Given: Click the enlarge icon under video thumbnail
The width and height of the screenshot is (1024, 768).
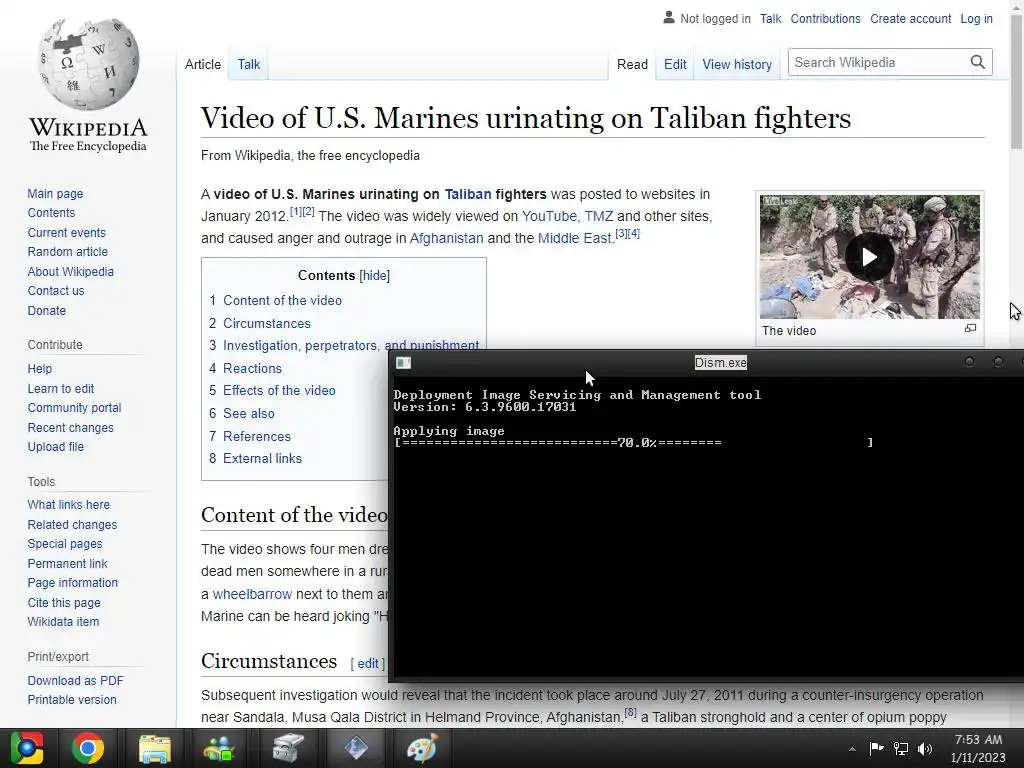Looking at the screenshot, I should click(970, 328).
